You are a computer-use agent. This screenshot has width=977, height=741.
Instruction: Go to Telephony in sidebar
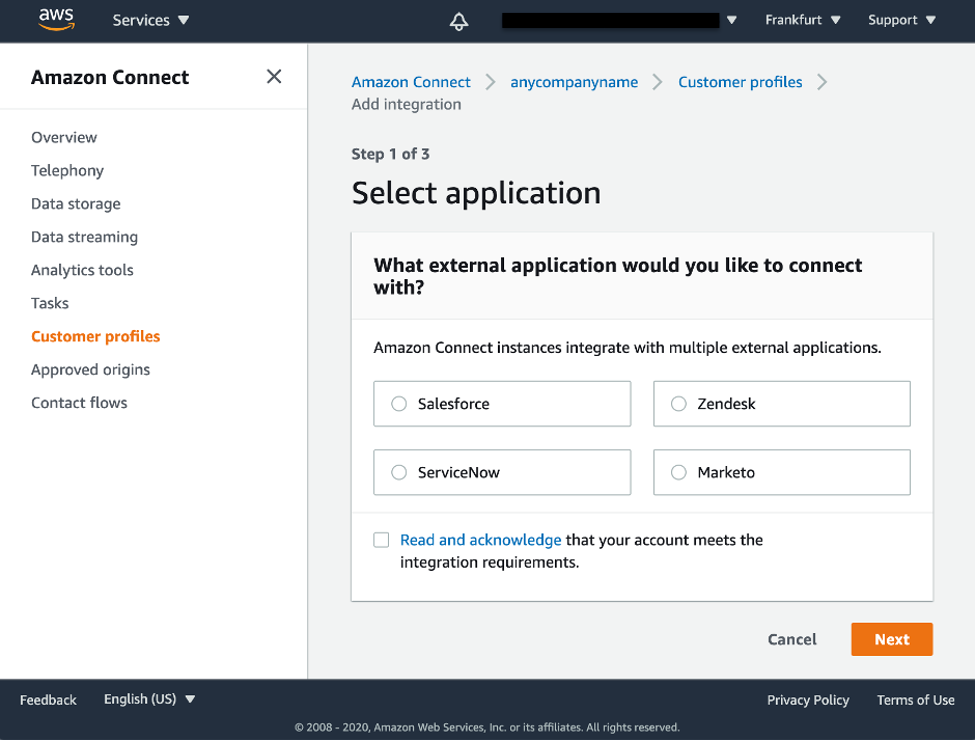pos(67,170)
